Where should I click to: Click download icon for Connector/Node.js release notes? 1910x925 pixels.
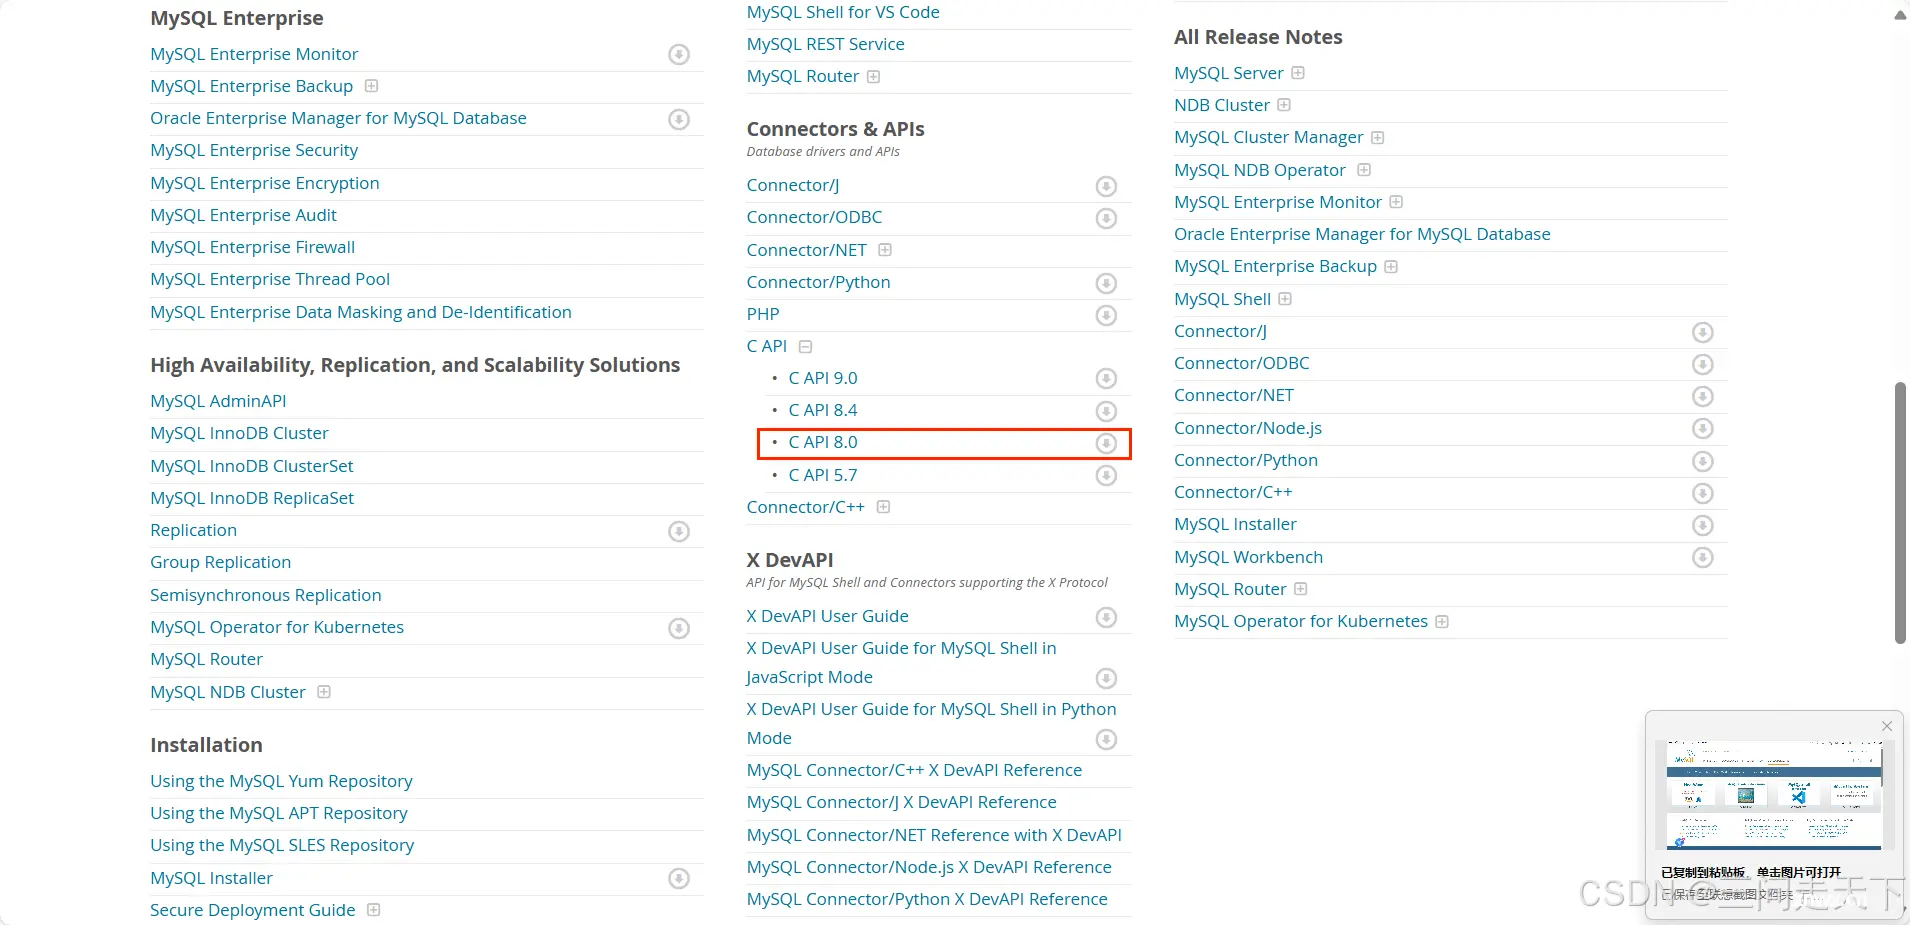[x=1703, y=428]
